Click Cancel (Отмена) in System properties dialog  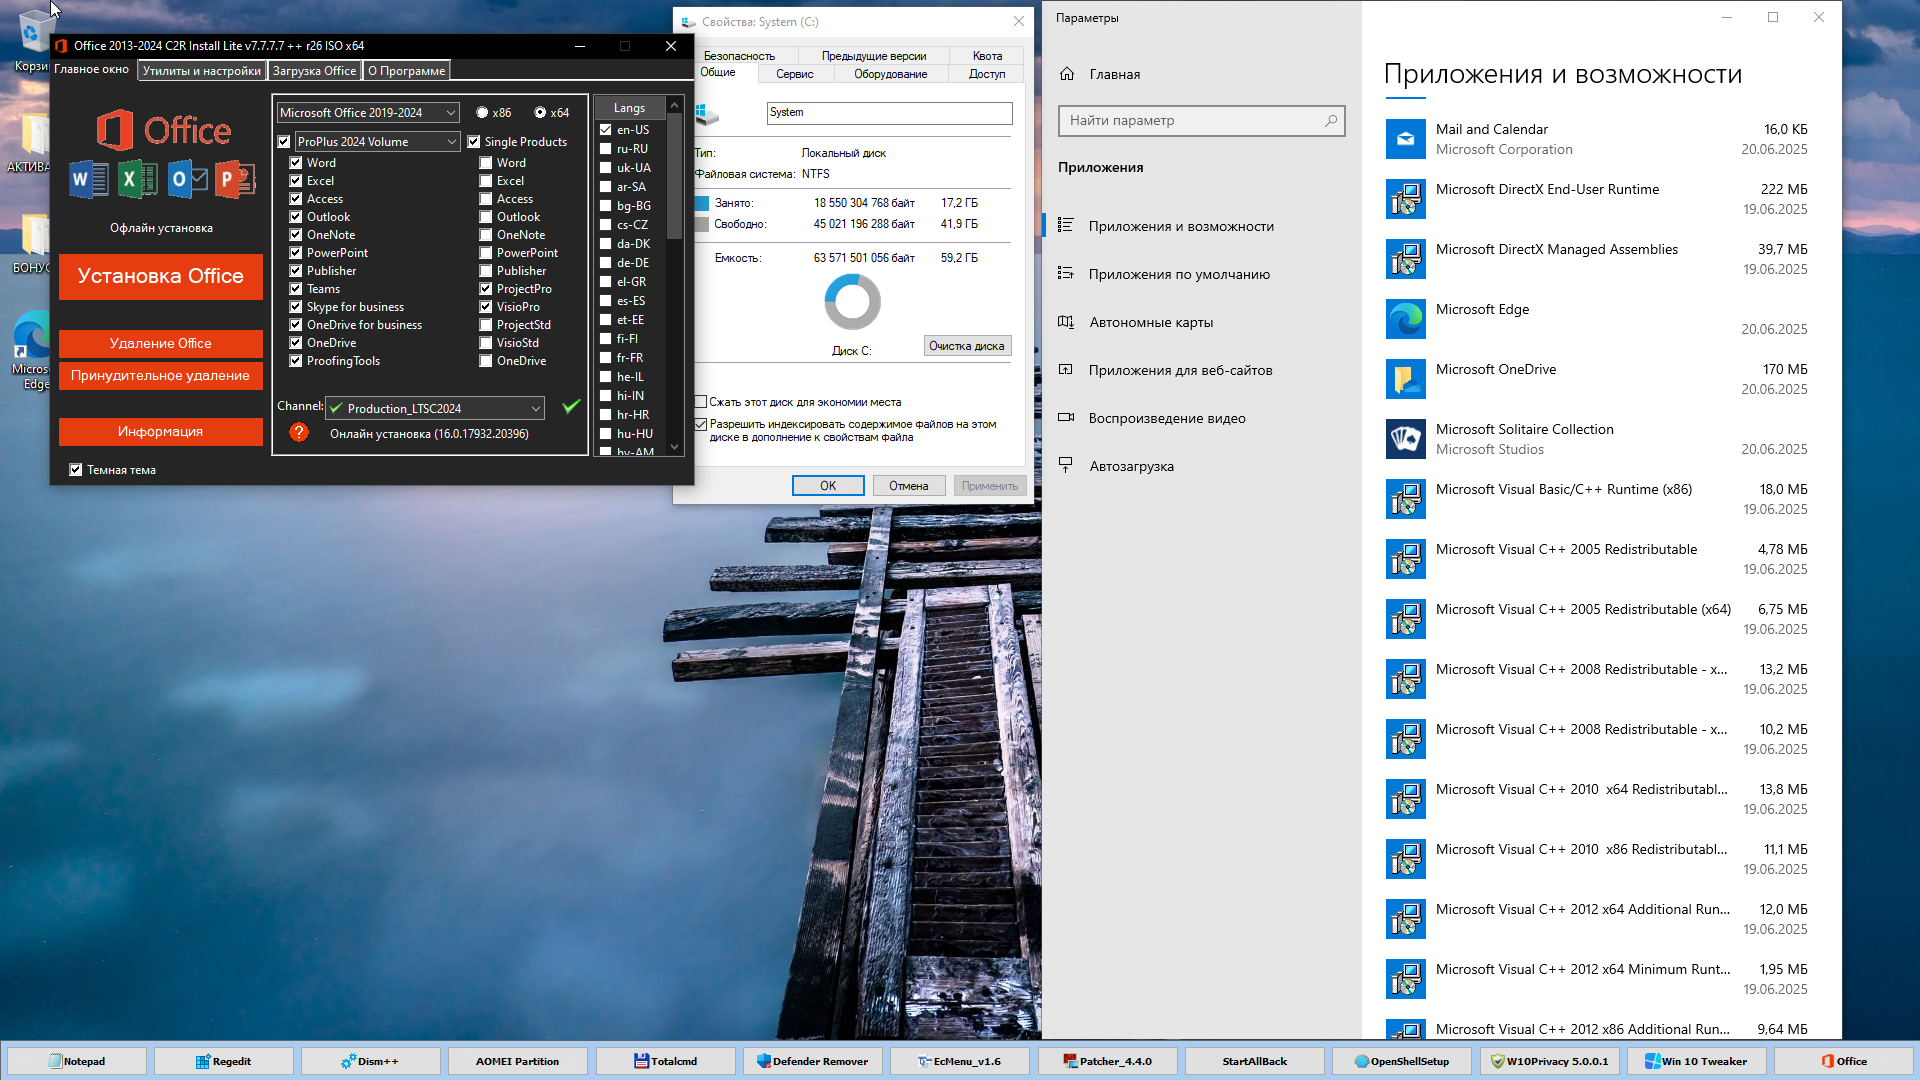[909, 486]
